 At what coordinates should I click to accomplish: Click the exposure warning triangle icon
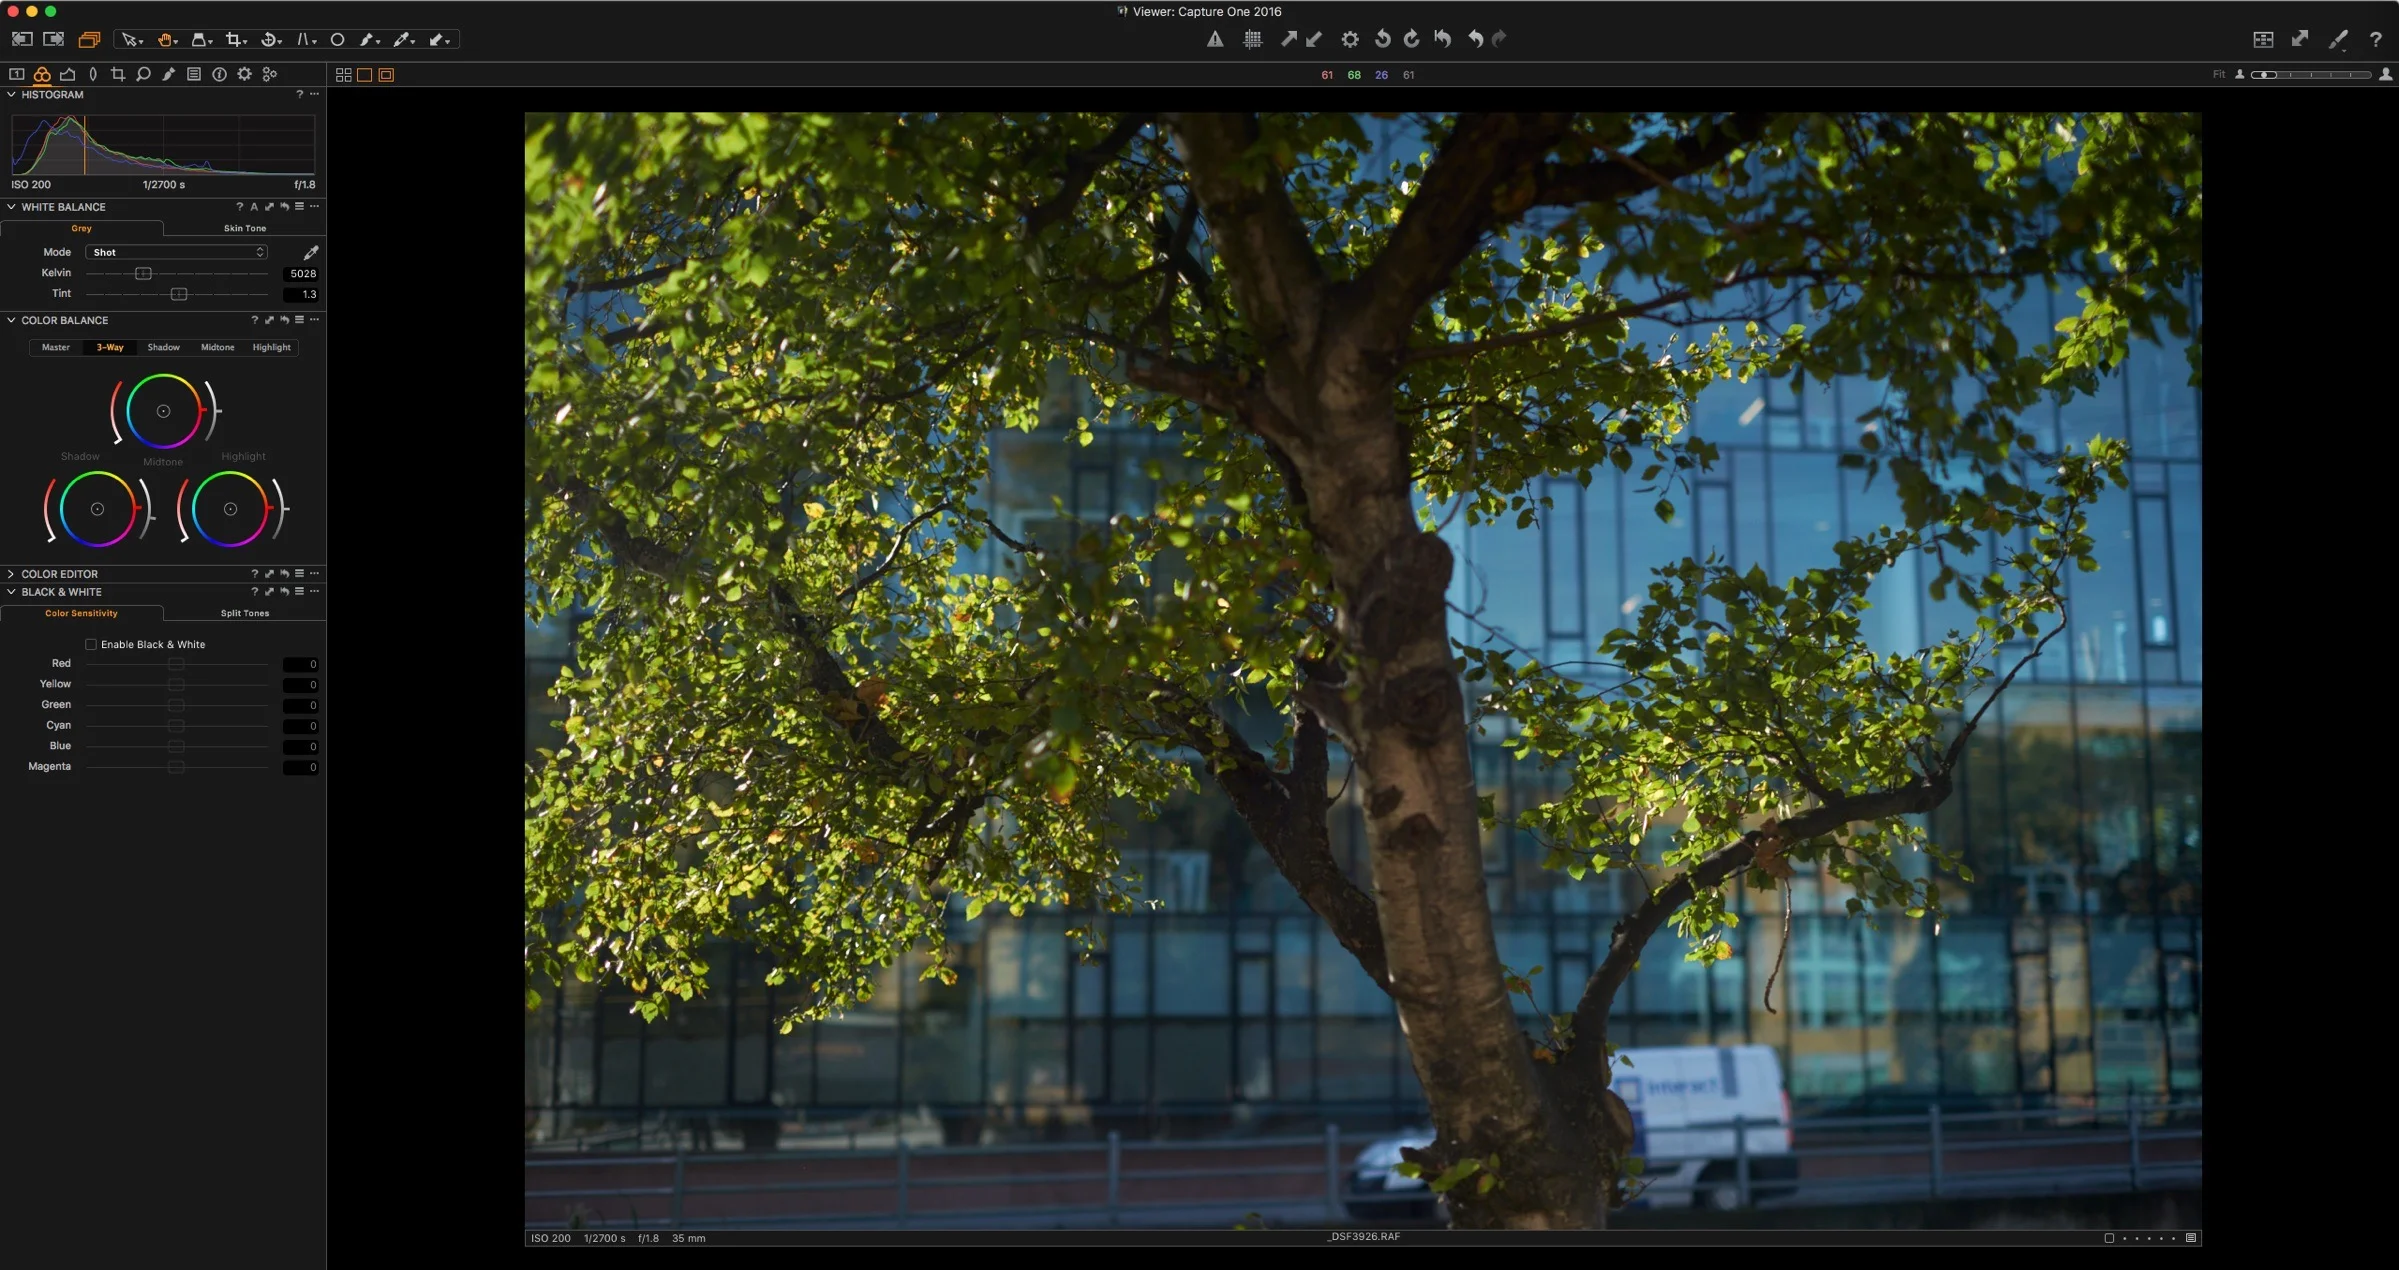pyautogui.click(x=1214, y=39)
